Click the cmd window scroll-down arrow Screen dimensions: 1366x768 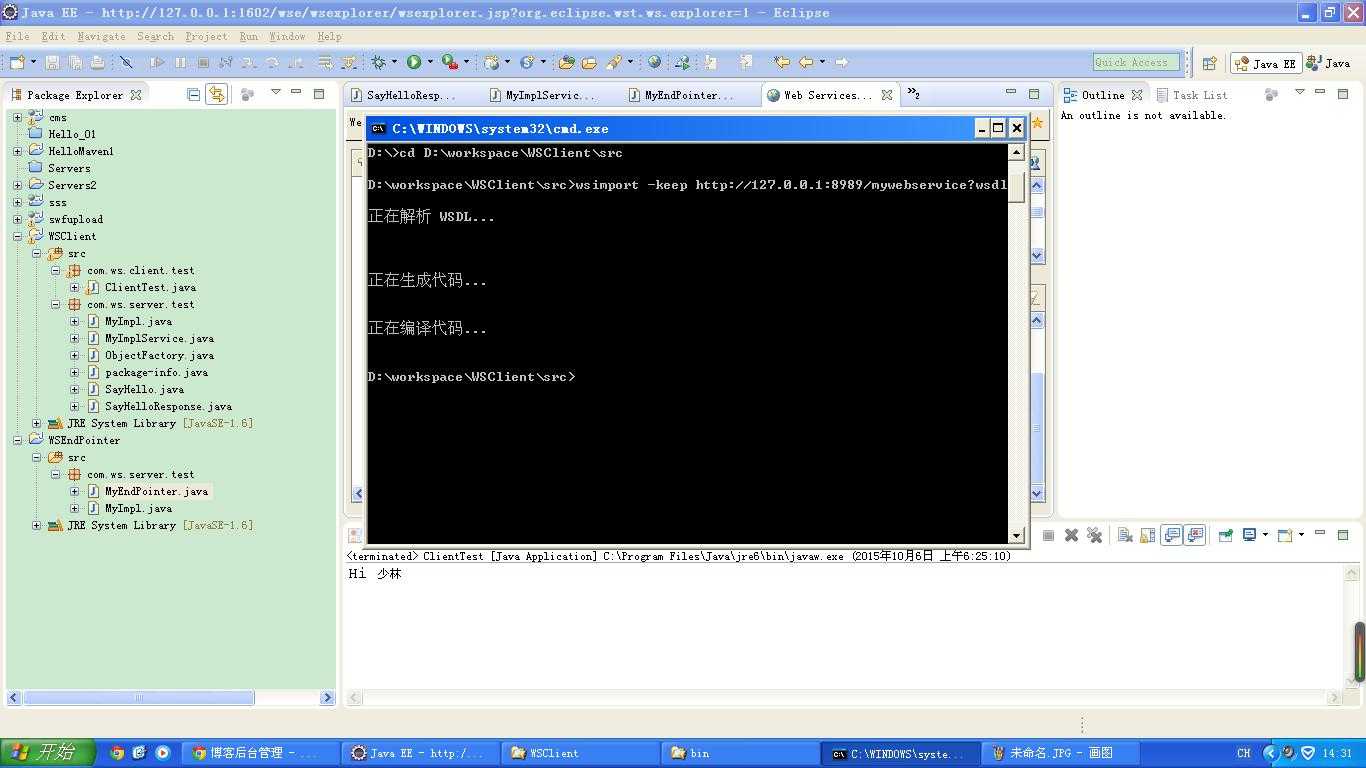click(1017, 535)
